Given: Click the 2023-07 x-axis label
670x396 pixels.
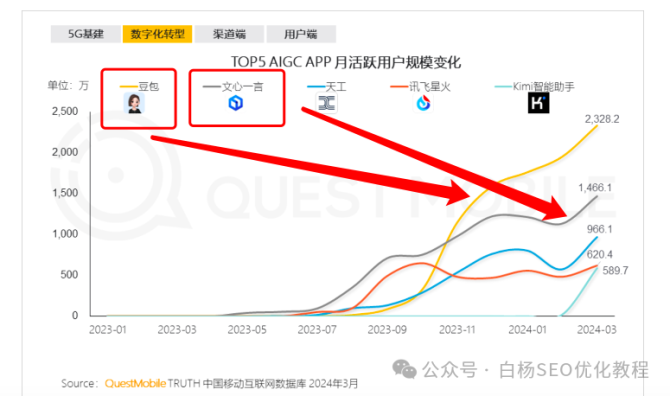Looking at the screenshot, I should pyautogui.click(x=317, y=330).
